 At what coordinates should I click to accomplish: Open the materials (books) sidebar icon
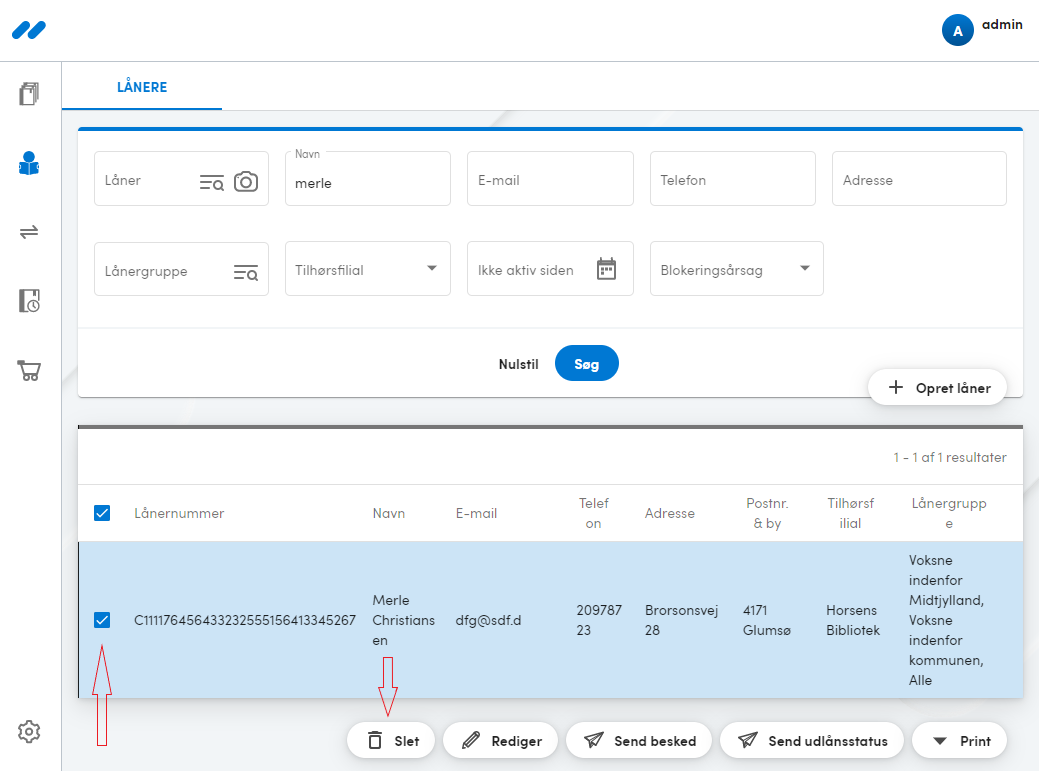coord(28,94)
